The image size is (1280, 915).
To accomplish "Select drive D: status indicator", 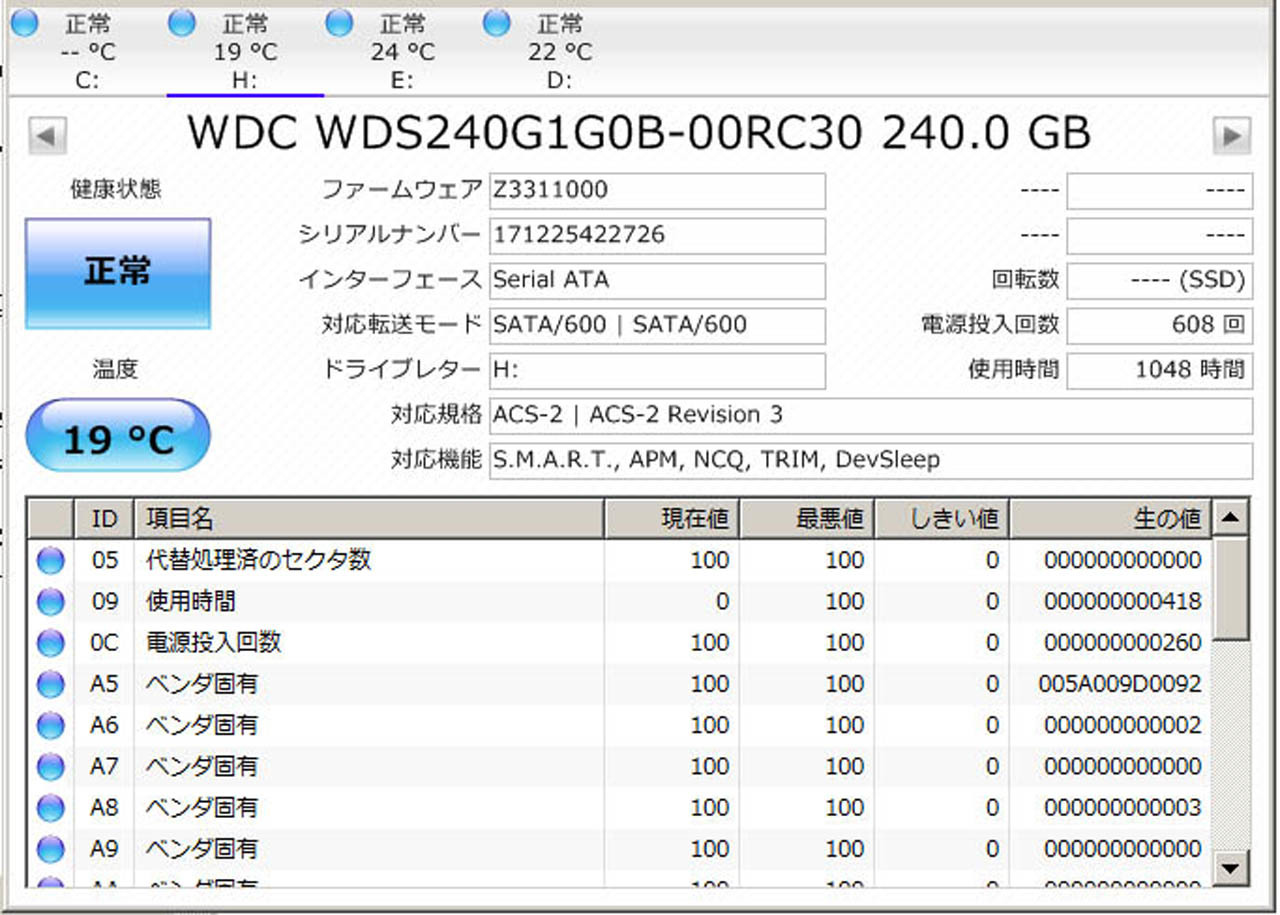I will click(496, 22).
